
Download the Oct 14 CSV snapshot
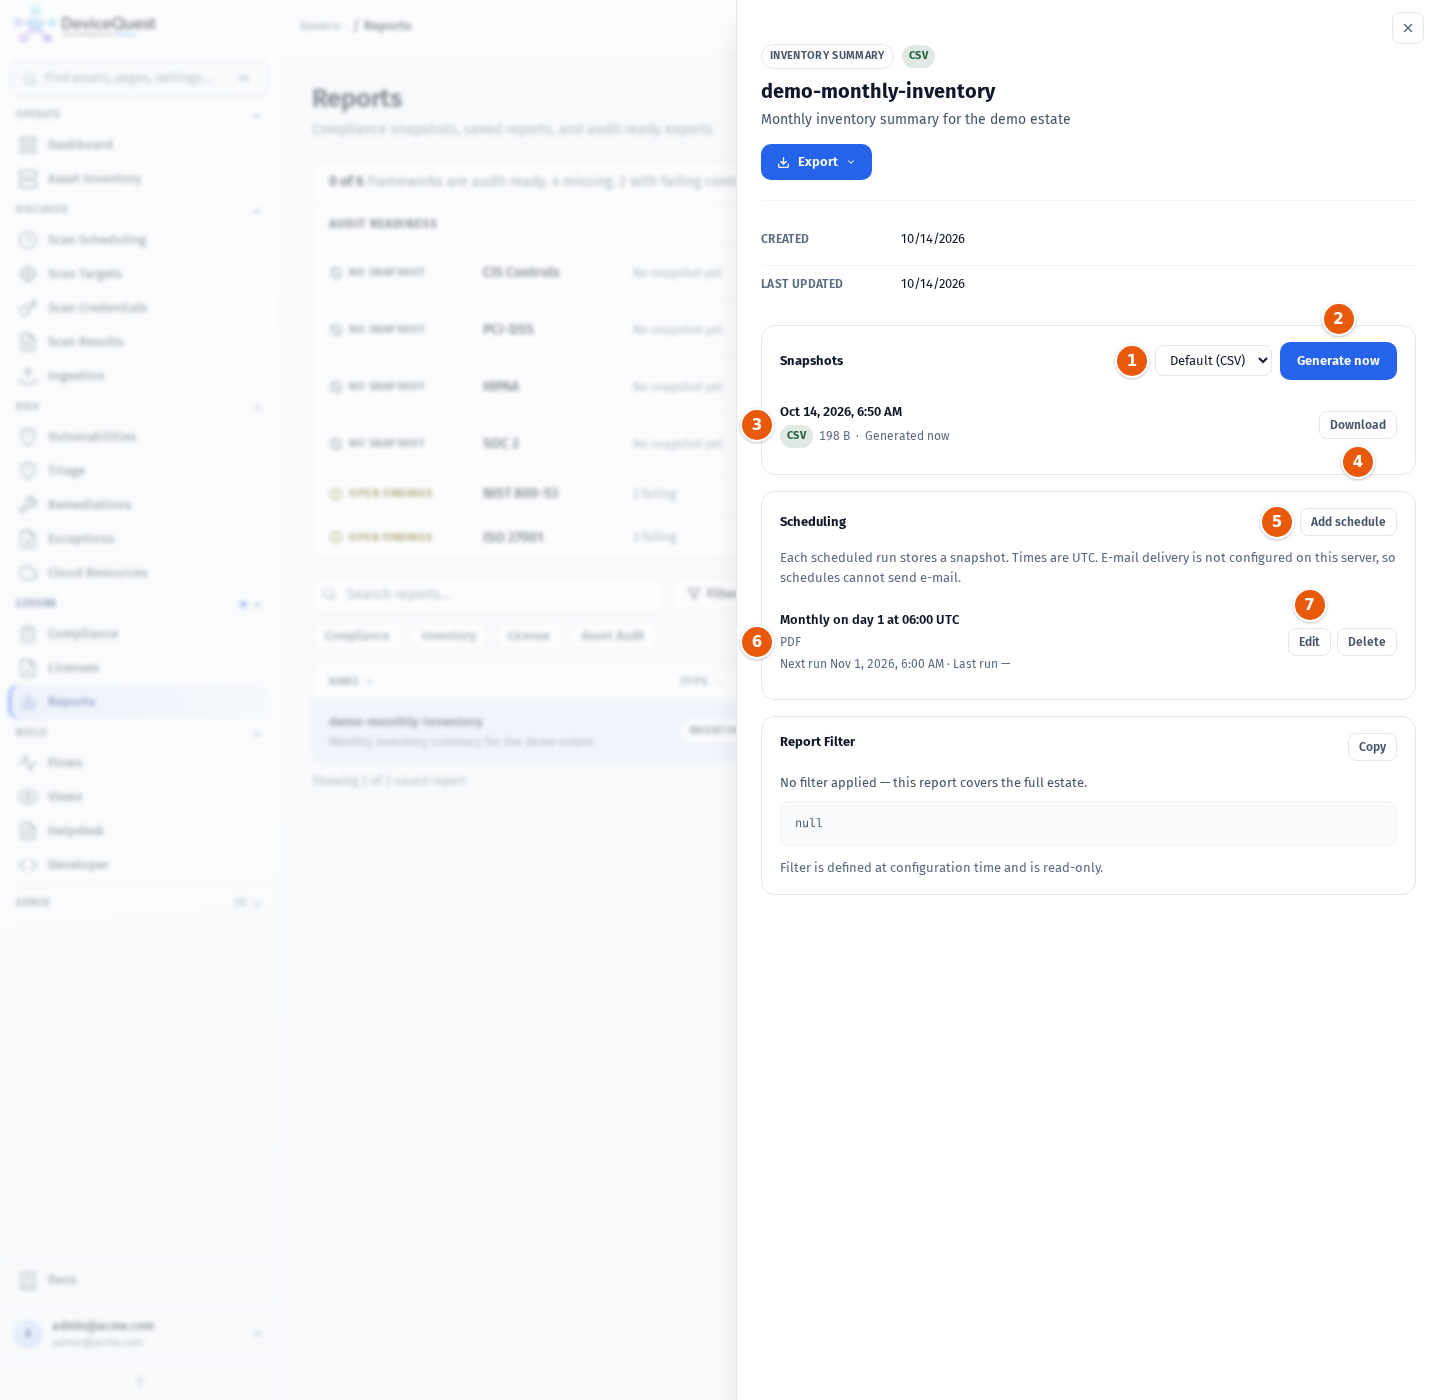click(1357, 425)
